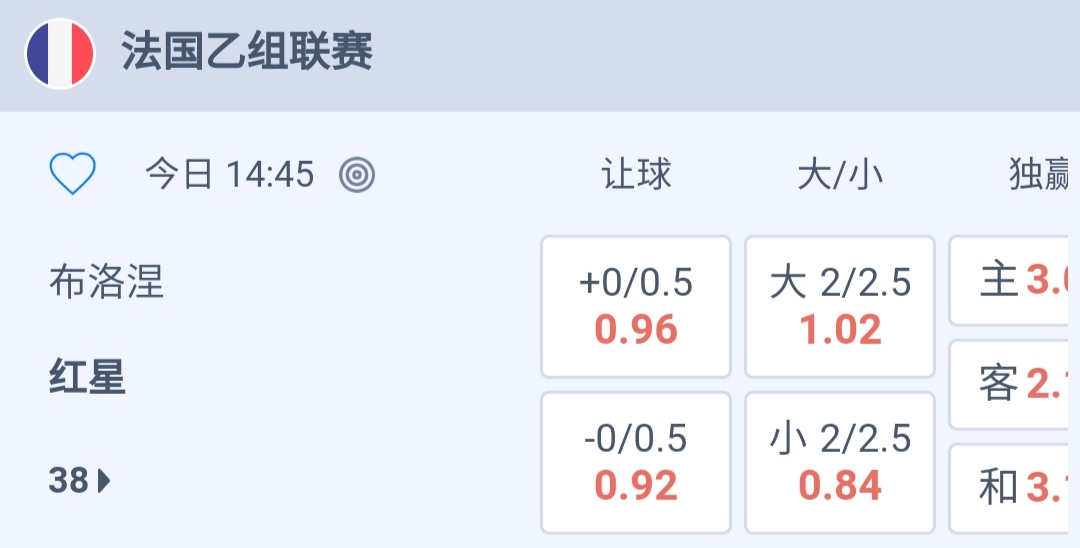Choose the 客 away win odds
The height and width of the screenshot is (548, 1080).
coord(1015,384)
